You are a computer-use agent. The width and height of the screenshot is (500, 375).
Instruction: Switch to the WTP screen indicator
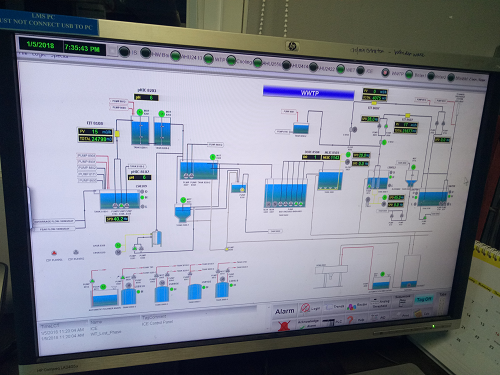(x=208, y=59)
